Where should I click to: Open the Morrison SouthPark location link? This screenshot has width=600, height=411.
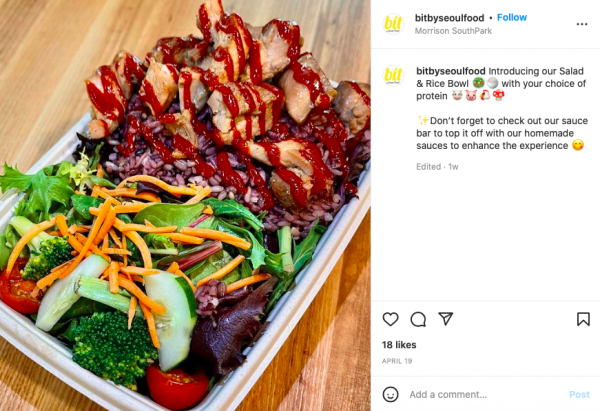point(453,31)
